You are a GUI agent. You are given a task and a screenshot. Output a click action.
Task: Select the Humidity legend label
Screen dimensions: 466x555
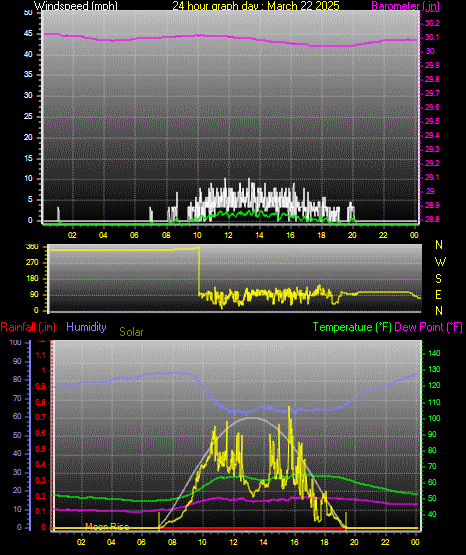click(86, 327)
